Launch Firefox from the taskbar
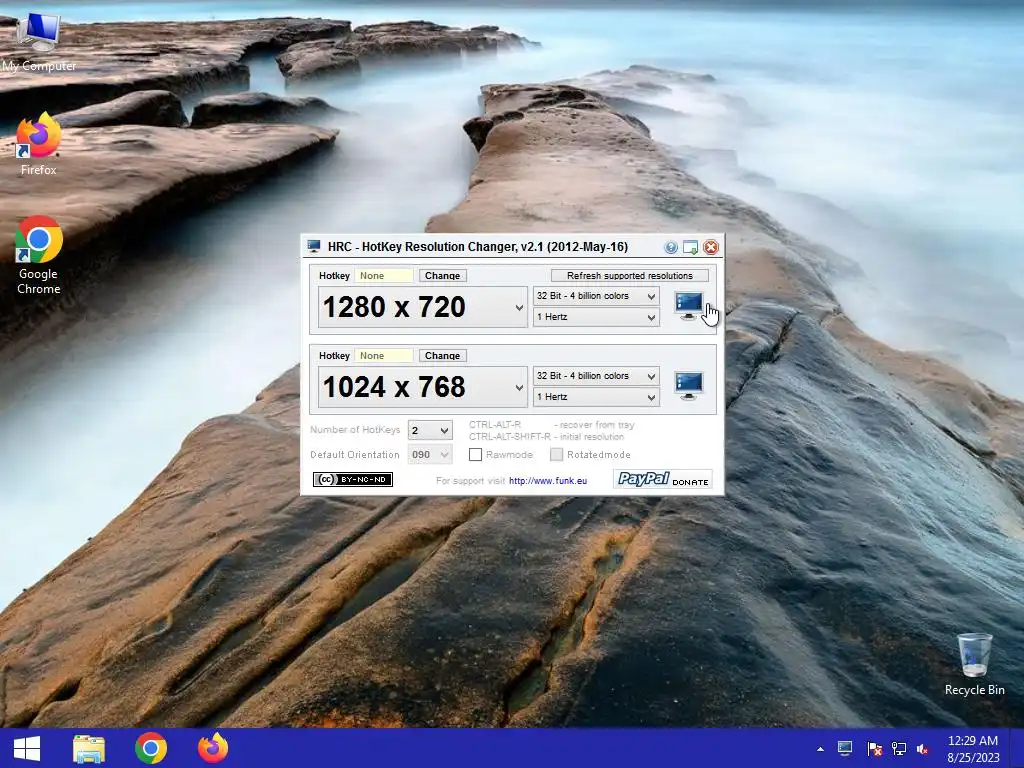Viewport: 1024px width, 768px height. point(213,748)
